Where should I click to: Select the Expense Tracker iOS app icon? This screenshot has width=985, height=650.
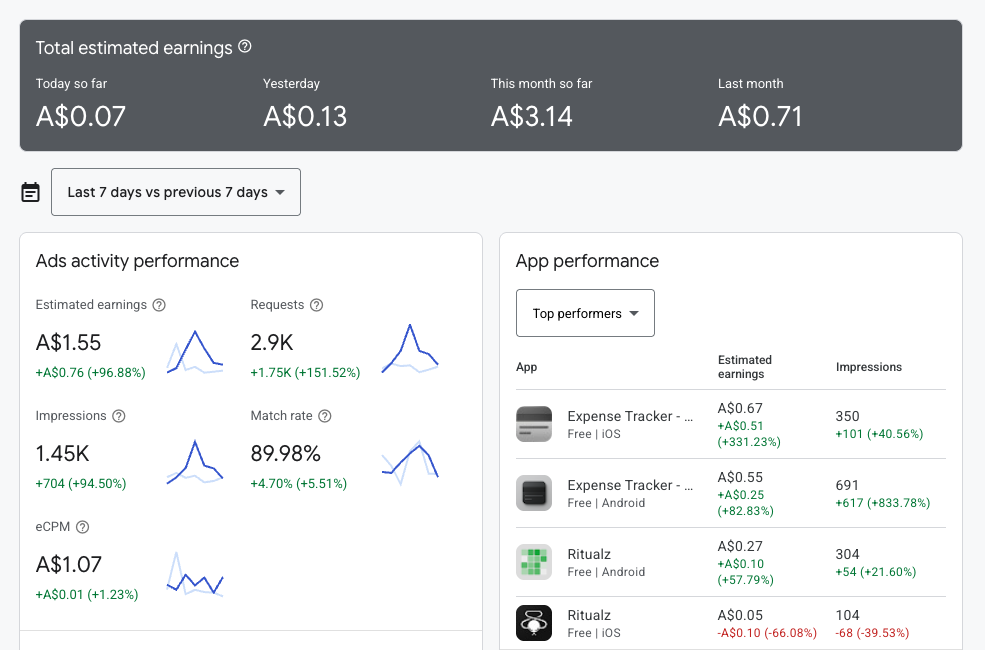click(534, 423)
